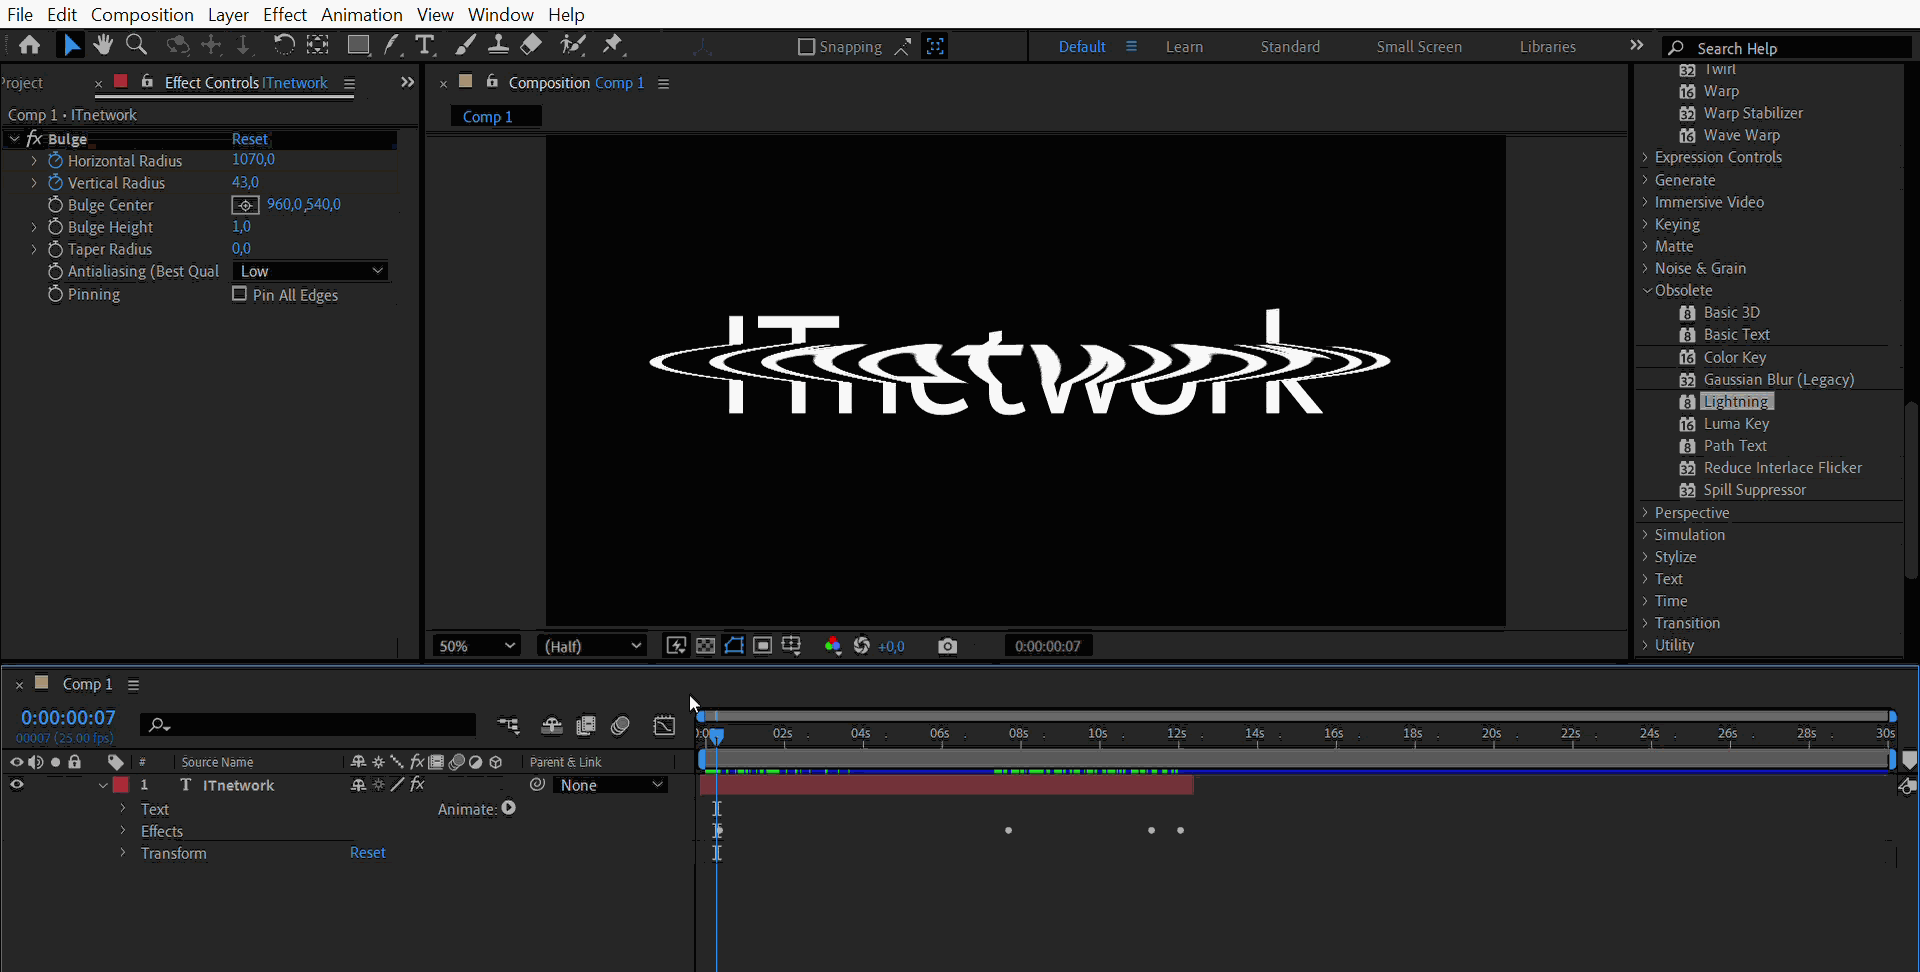Select the Rectangle shape tool
This screenshot has width=1920, height=972.
click(358, 45)
